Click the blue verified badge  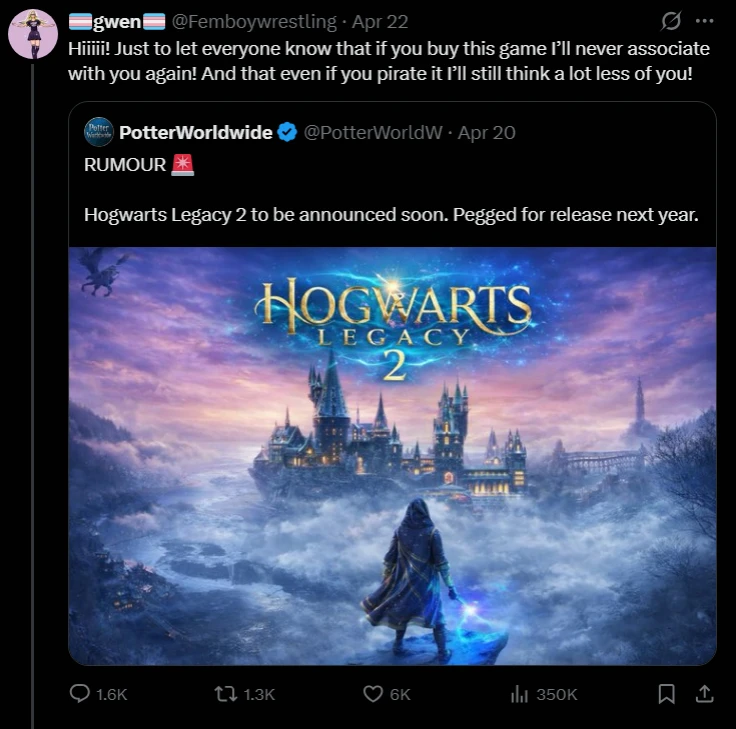[286, 132]
